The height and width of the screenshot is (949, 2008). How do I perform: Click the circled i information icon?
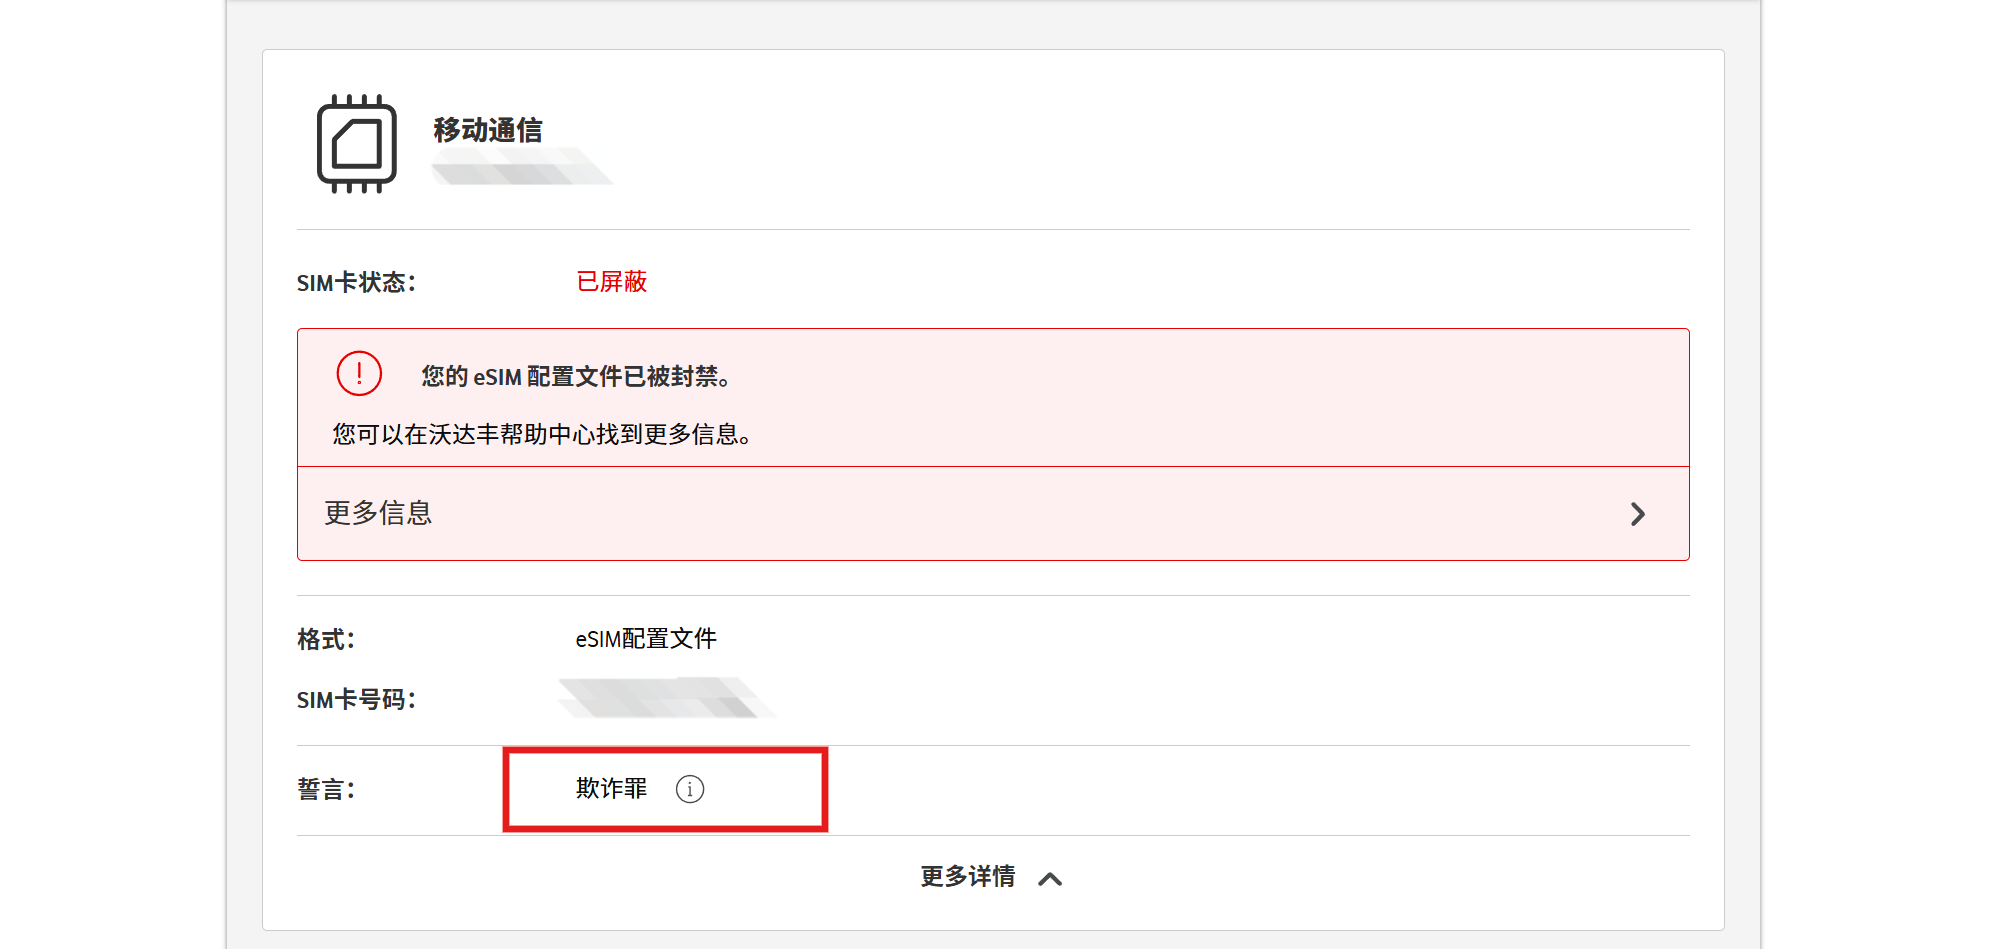pos(692,789)
